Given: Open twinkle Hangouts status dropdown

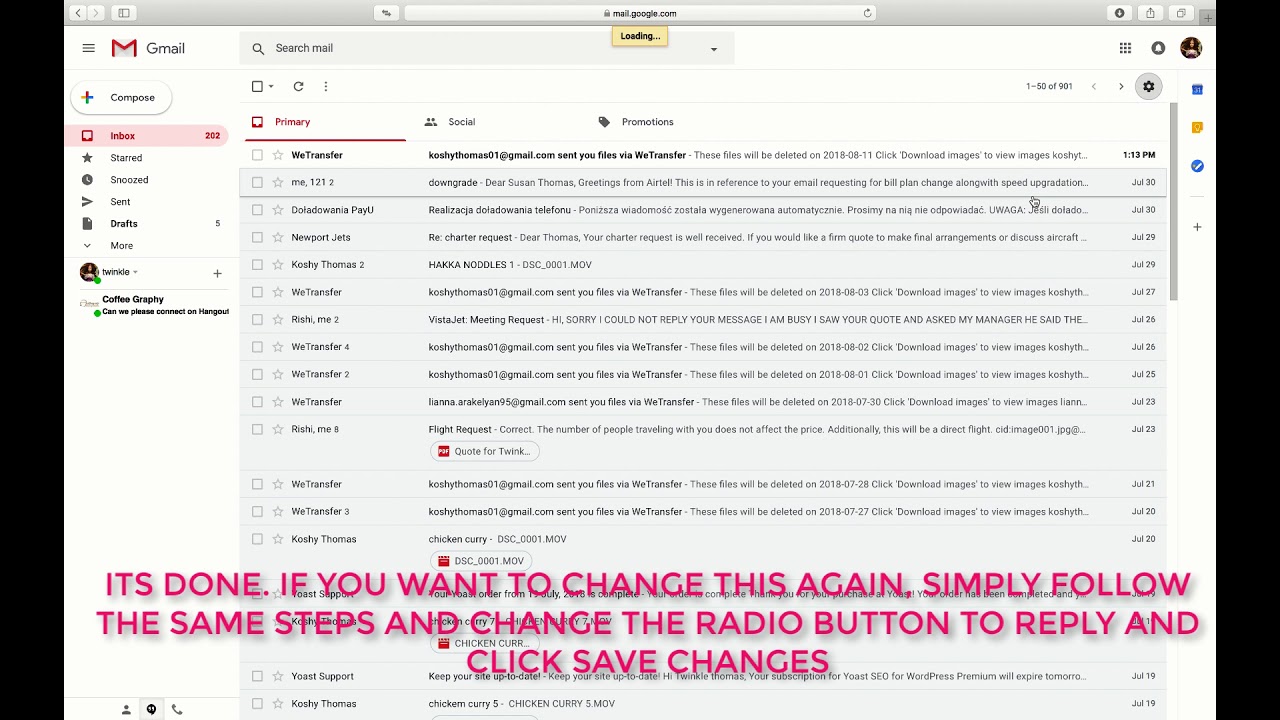Looking at the screenshot, I should click(135, 272).
